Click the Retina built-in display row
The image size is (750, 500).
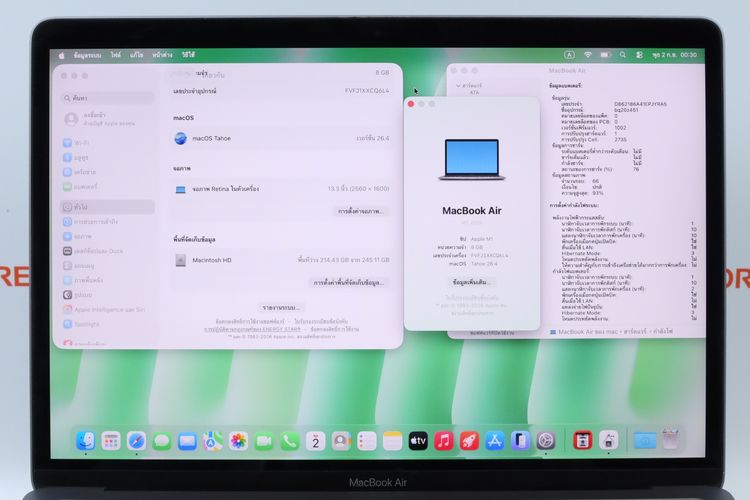281,189
